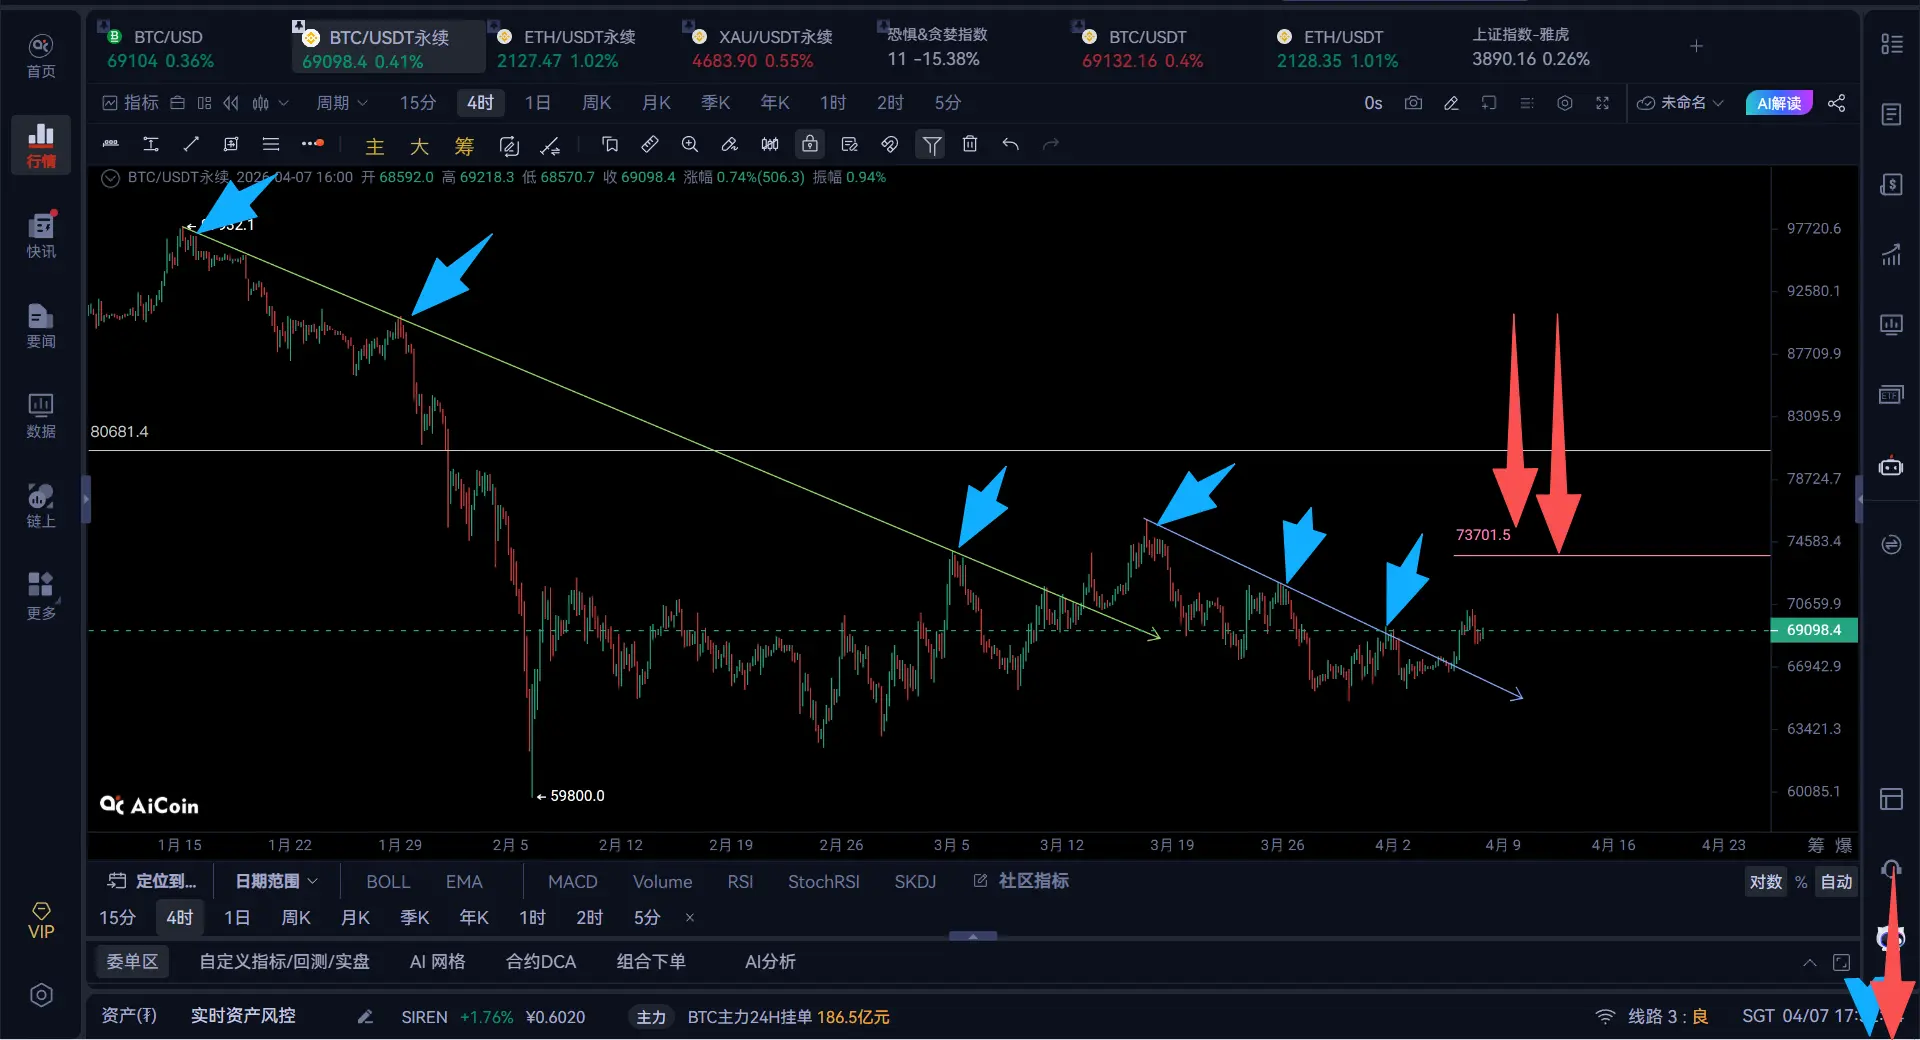Screen dimensions: 1920x1040
Task: Select the ruler measurement tool
Action: click(x=650, y=144)
